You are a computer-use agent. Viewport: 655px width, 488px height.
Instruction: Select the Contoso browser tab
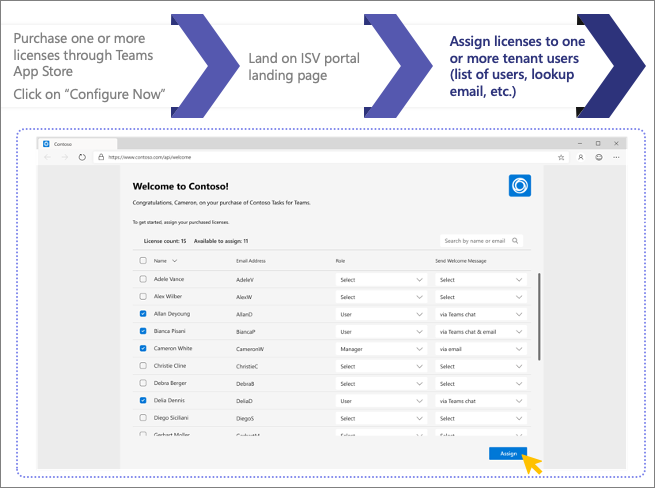click(x=78, y=144)
